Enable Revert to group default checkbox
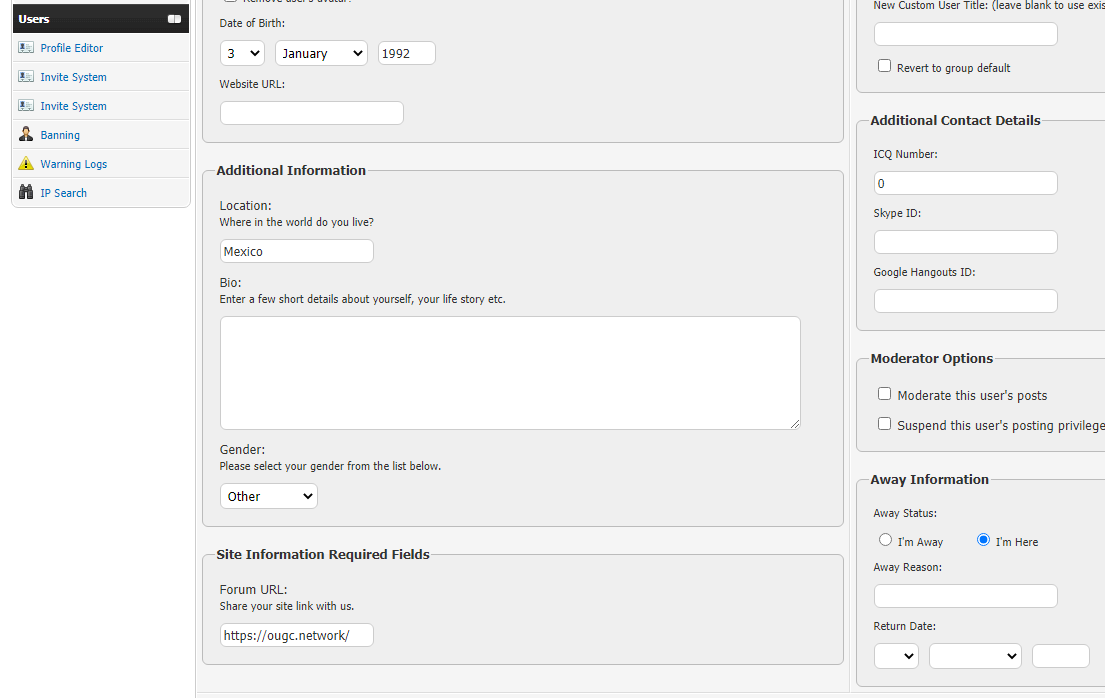Image resolution: width=1105 pixels, height=698 pixels. tap(884, 66)
